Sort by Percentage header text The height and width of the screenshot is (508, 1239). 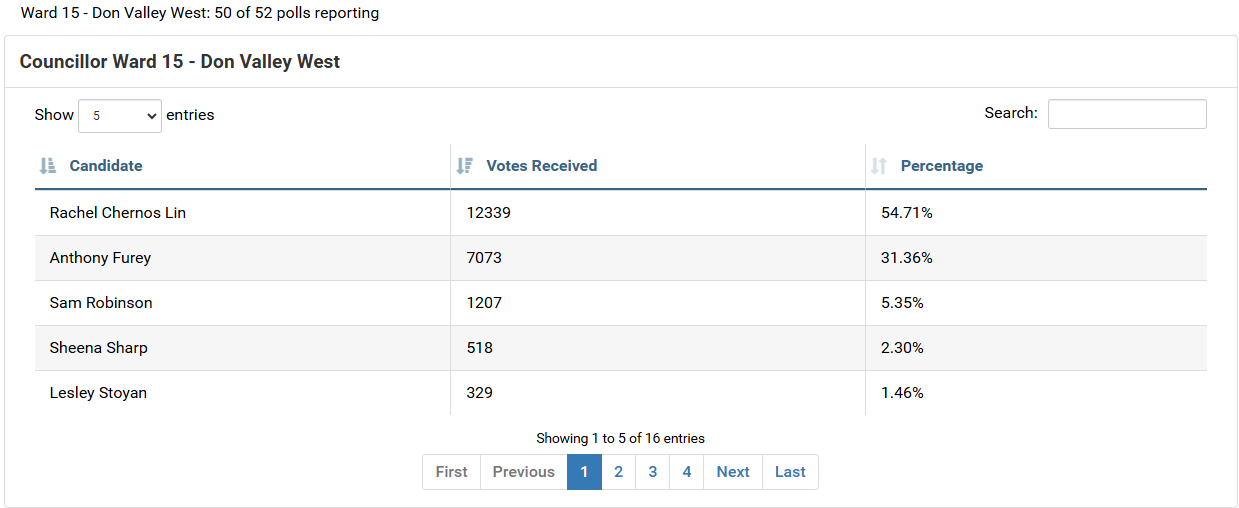point(942,166)
